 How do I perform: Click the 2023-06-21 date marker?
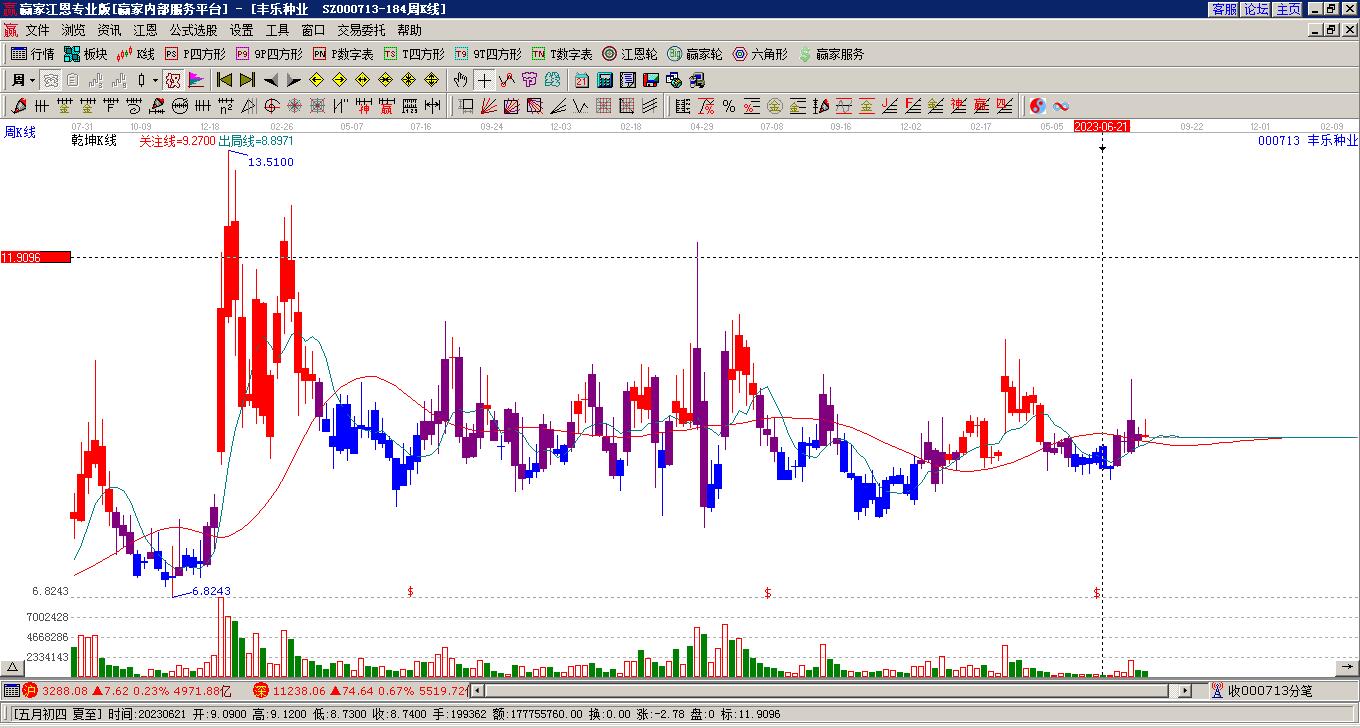tap(1102, 126)
